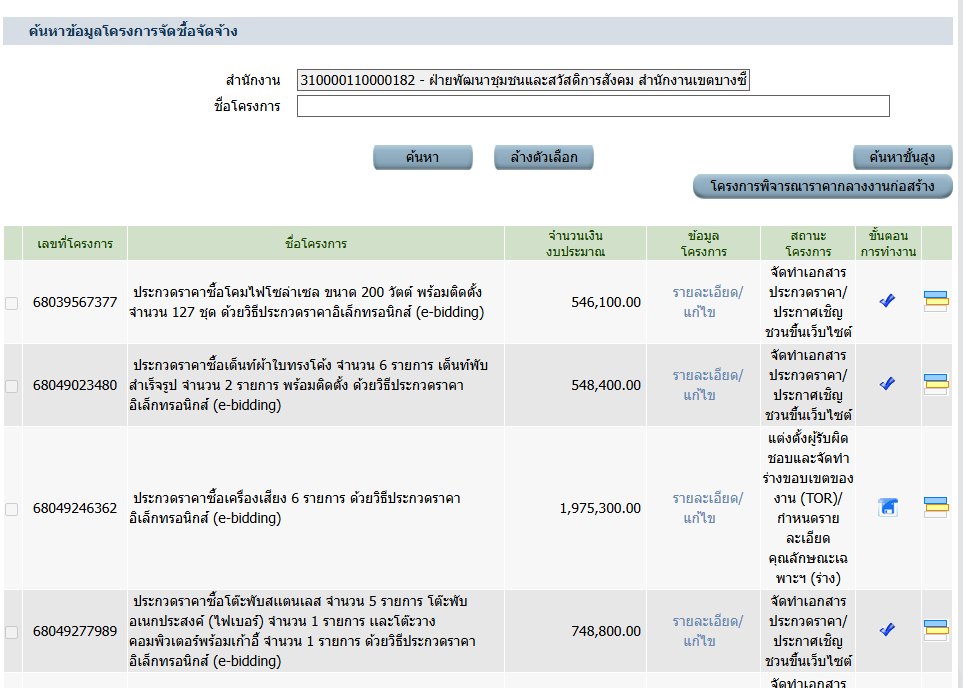Viewport: 963px width, 688px height.
Task: Open the yellow-blue list icon for project 68049277989
Action: click(x=936, y=630)
